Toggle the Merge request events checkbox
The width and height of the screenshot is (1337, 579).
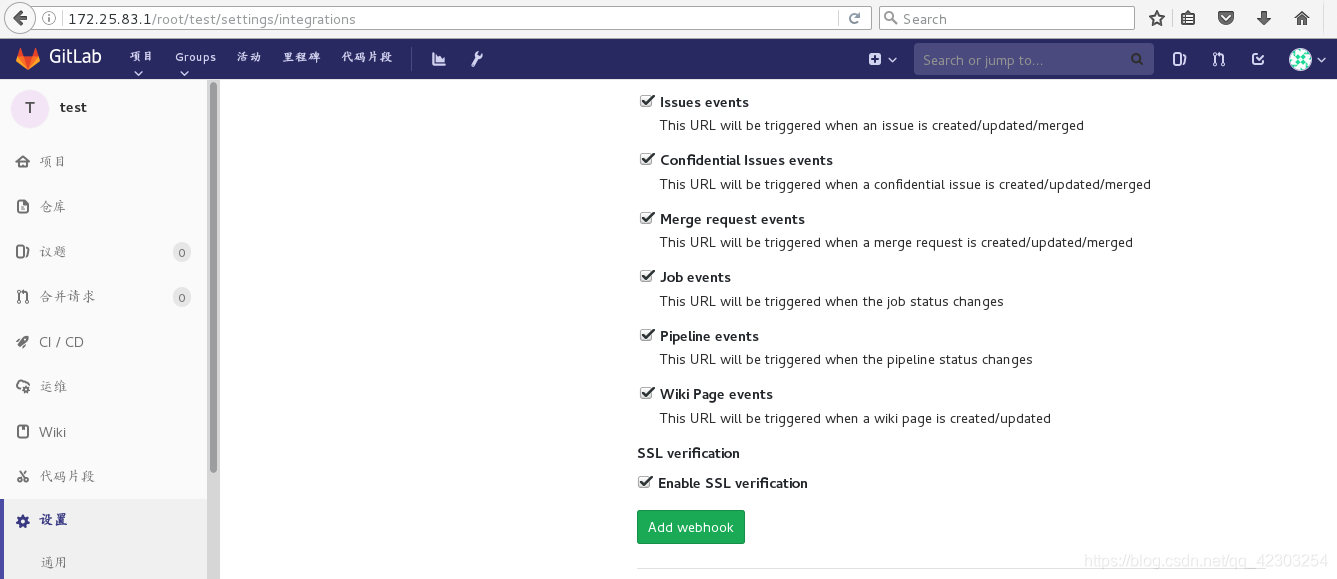point(647,218)
